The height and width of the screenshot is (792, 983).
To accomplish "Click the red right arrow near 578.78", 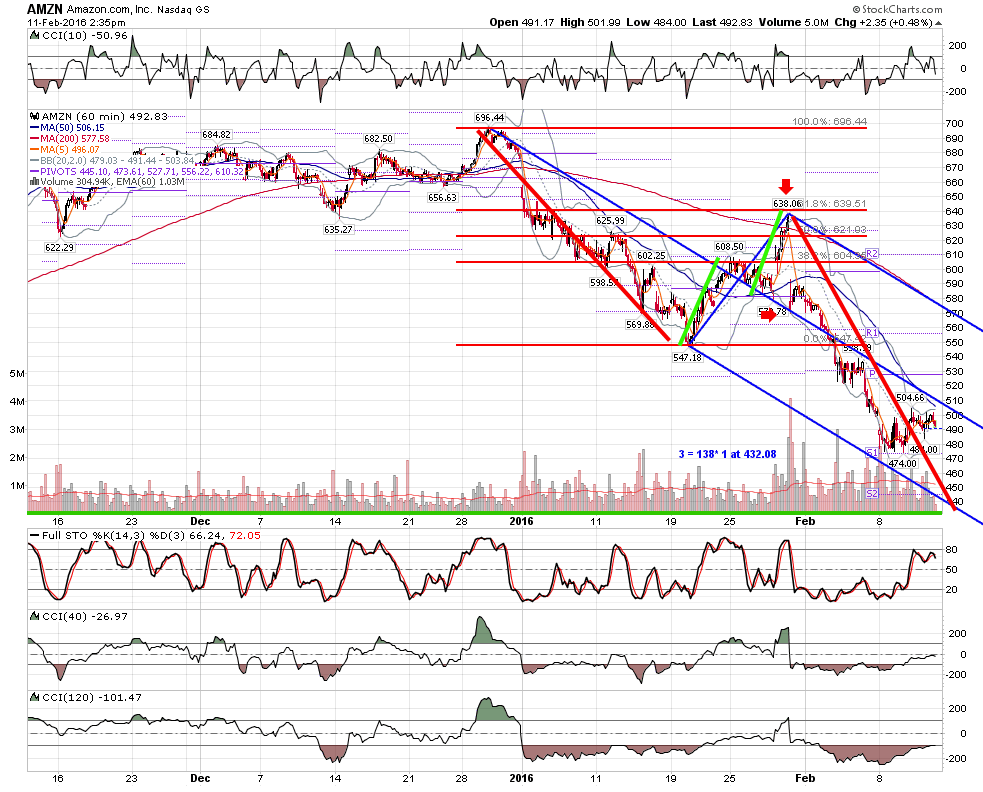I will (x=768, y=315).
